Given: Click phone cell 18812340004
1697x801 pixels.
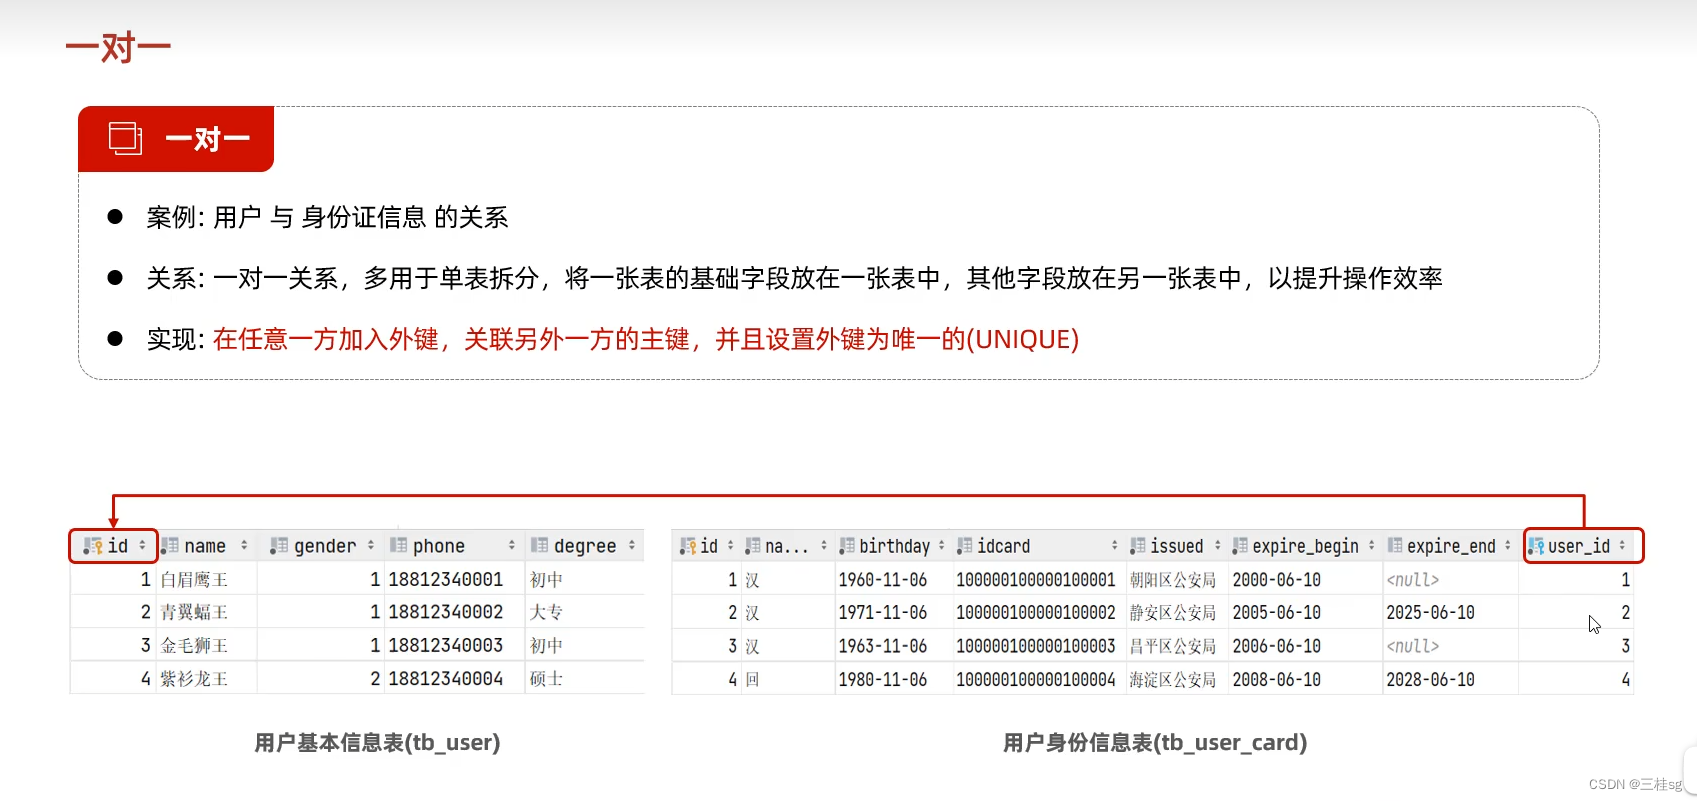Looking at the screenshot, I should (x=446, y=679).
